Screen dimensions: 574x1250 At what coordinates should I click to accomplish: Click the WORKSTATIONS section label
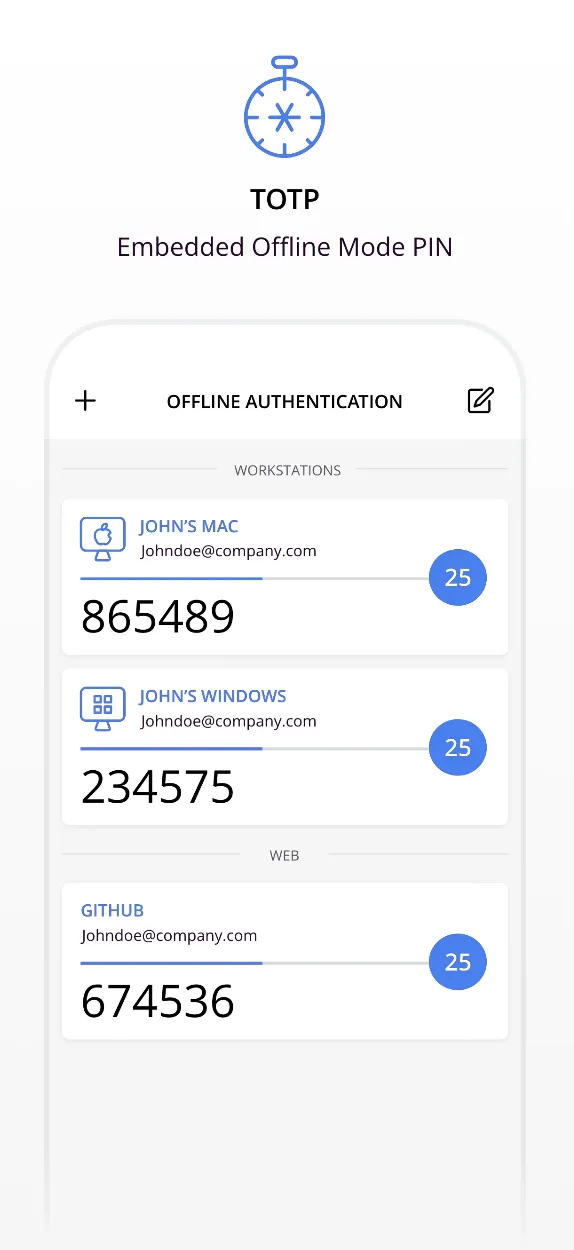pos(288,470)
